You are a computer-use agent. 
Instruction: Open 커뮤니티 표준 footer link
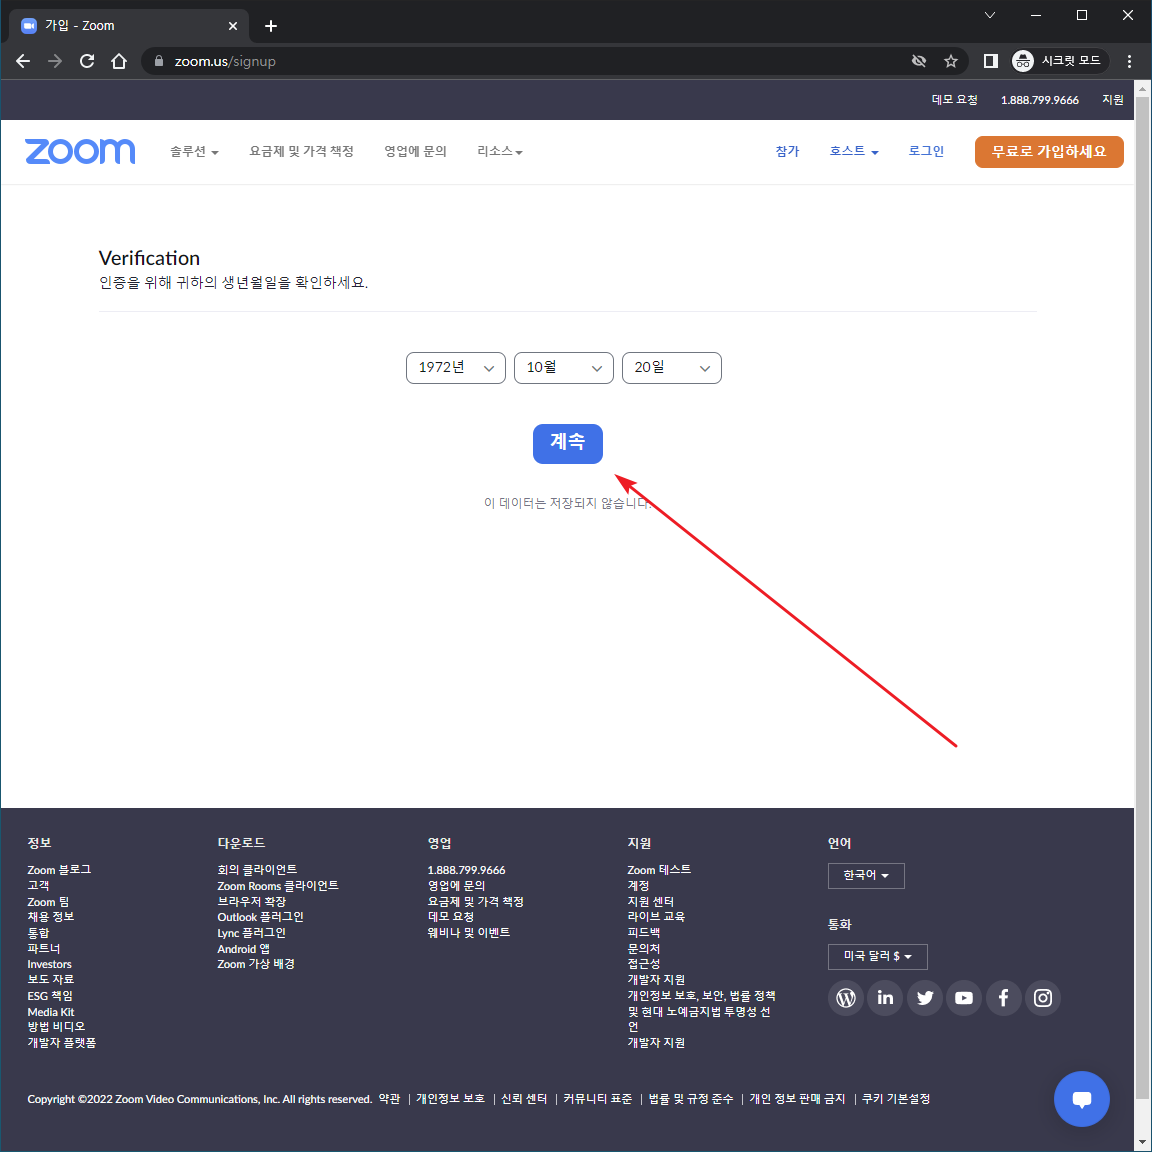click(597, 1099)
